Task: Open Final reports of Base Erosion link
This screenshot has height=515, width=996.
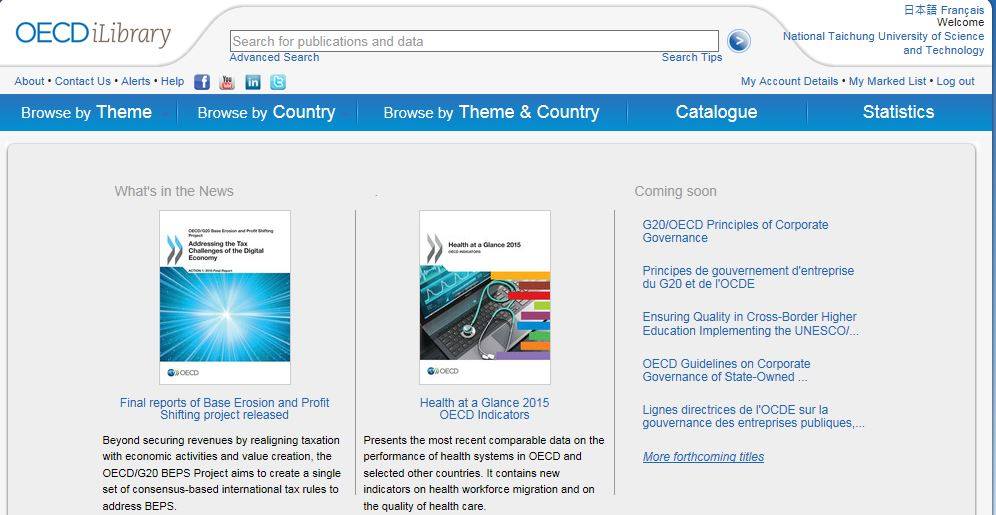Action: pos(224,408)
